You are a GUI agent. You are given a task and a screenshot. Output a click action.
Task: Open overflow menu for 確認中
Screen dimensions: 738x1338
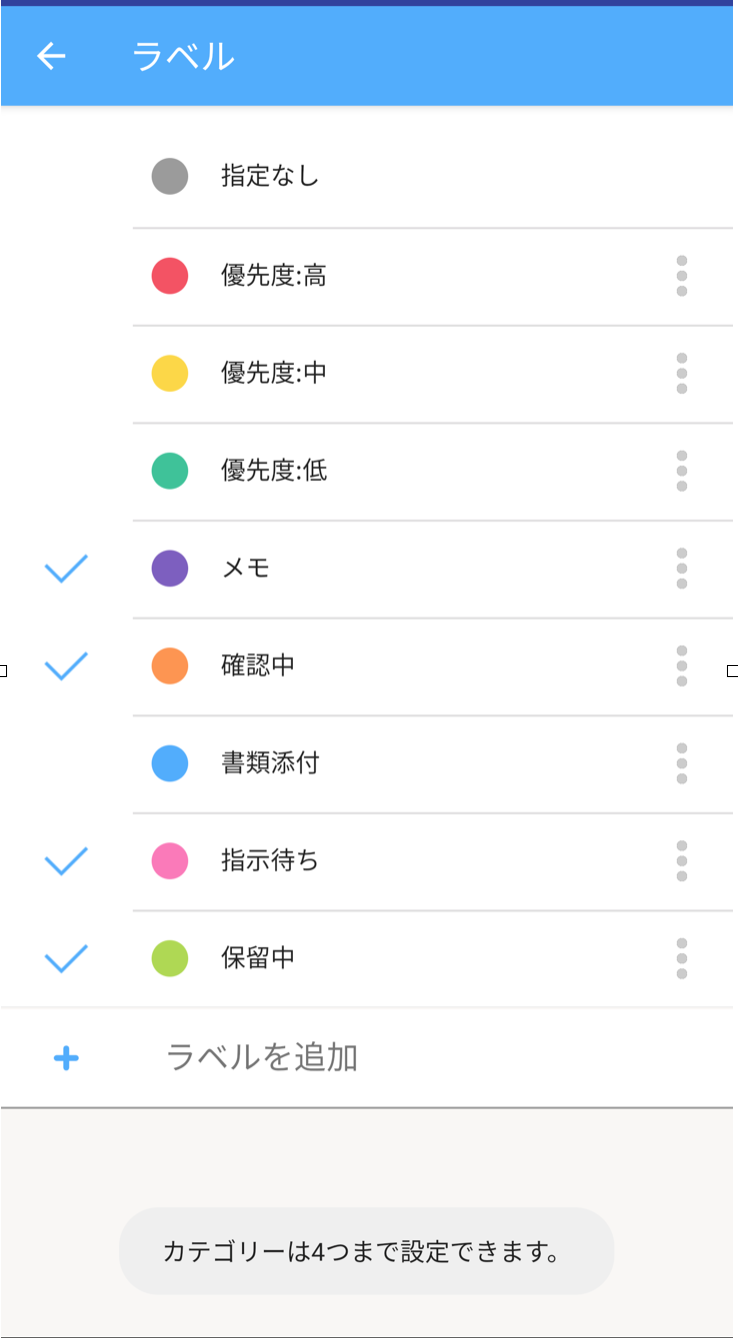point(682,666)
